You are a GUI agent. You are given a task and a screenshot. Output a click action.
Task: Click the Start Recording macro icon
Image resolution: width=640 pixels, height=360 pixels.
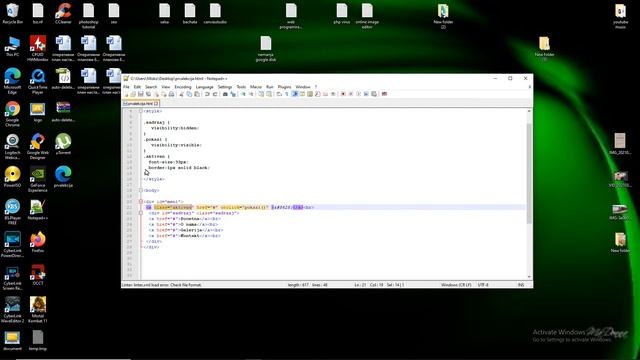343,94
